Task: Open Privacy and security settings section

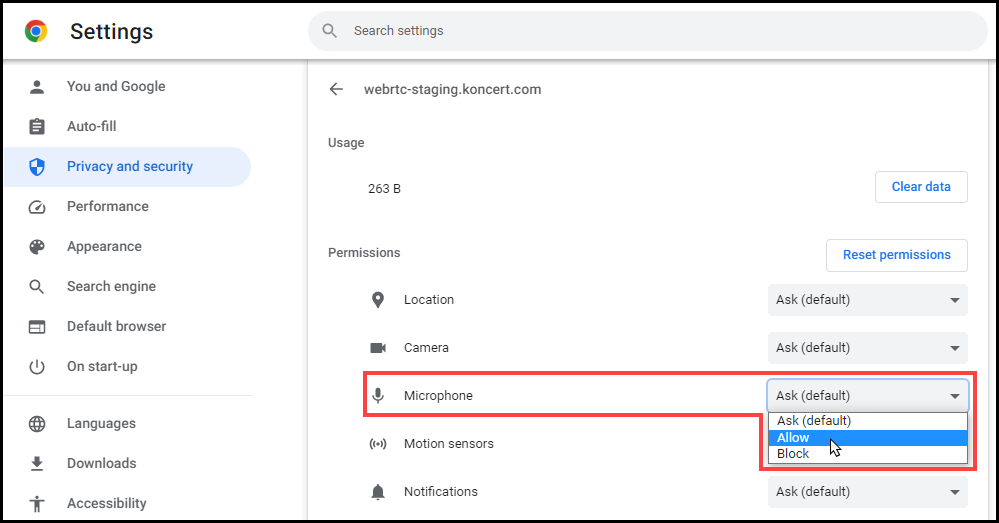Action: [127, 167]
